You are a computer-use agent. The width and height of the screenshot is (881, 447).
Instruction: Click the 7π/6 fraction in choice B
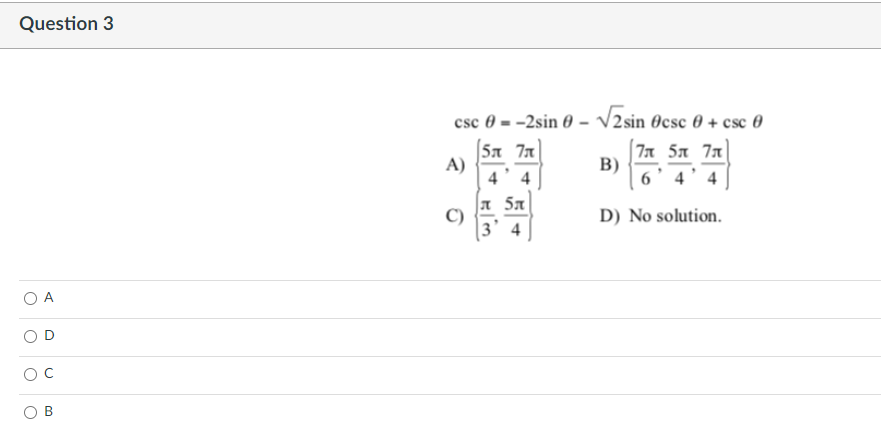645,165
